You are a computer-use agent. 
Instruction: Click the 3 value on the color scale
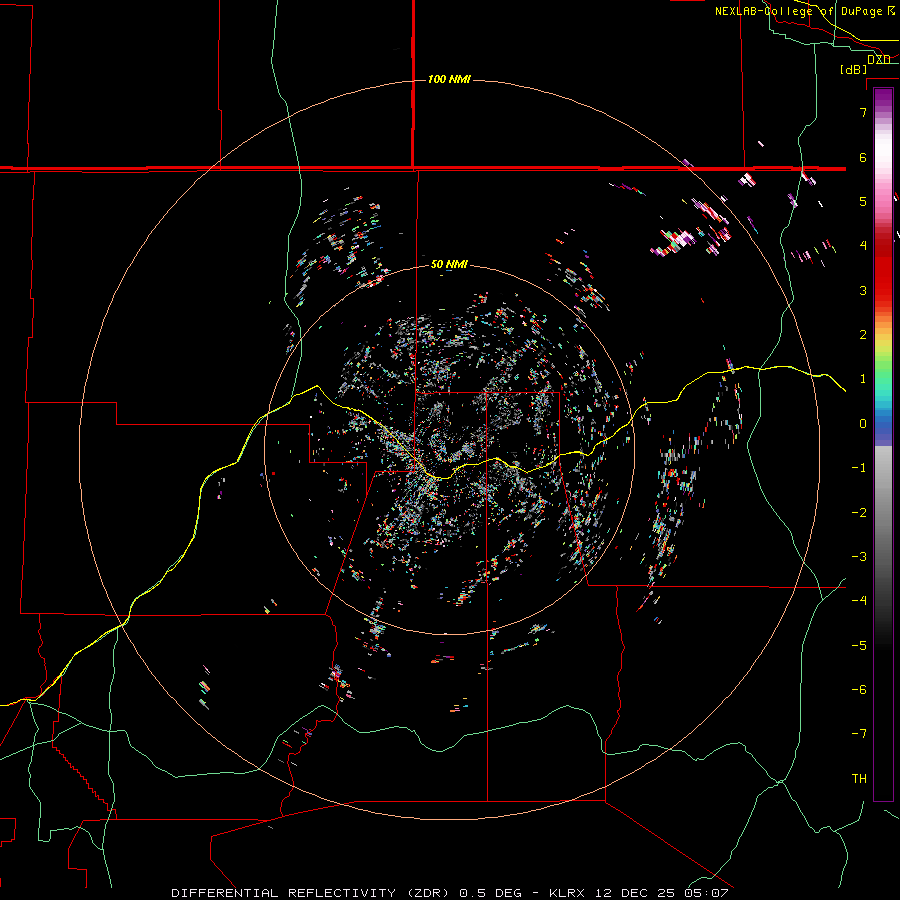click(863, 290)
